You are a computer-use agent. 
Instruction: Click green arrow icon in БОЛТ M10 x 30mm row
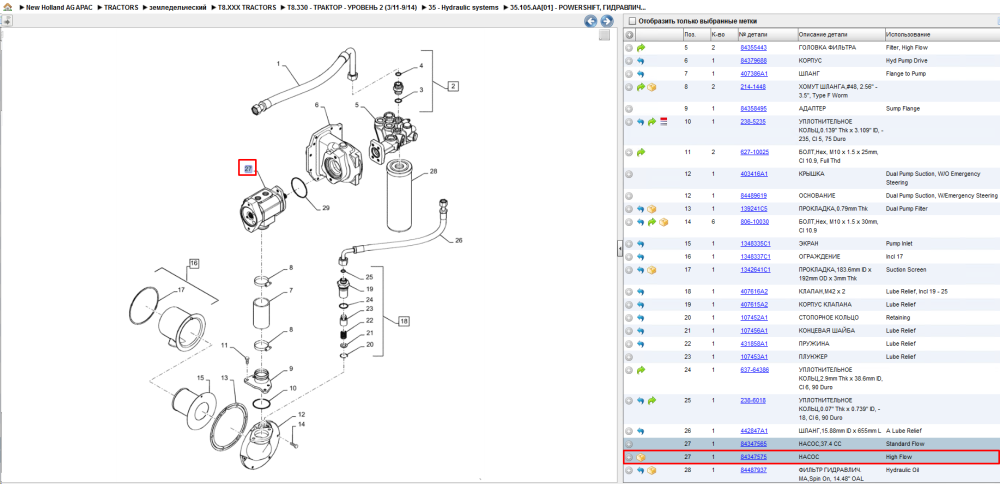tap(652, 222)
